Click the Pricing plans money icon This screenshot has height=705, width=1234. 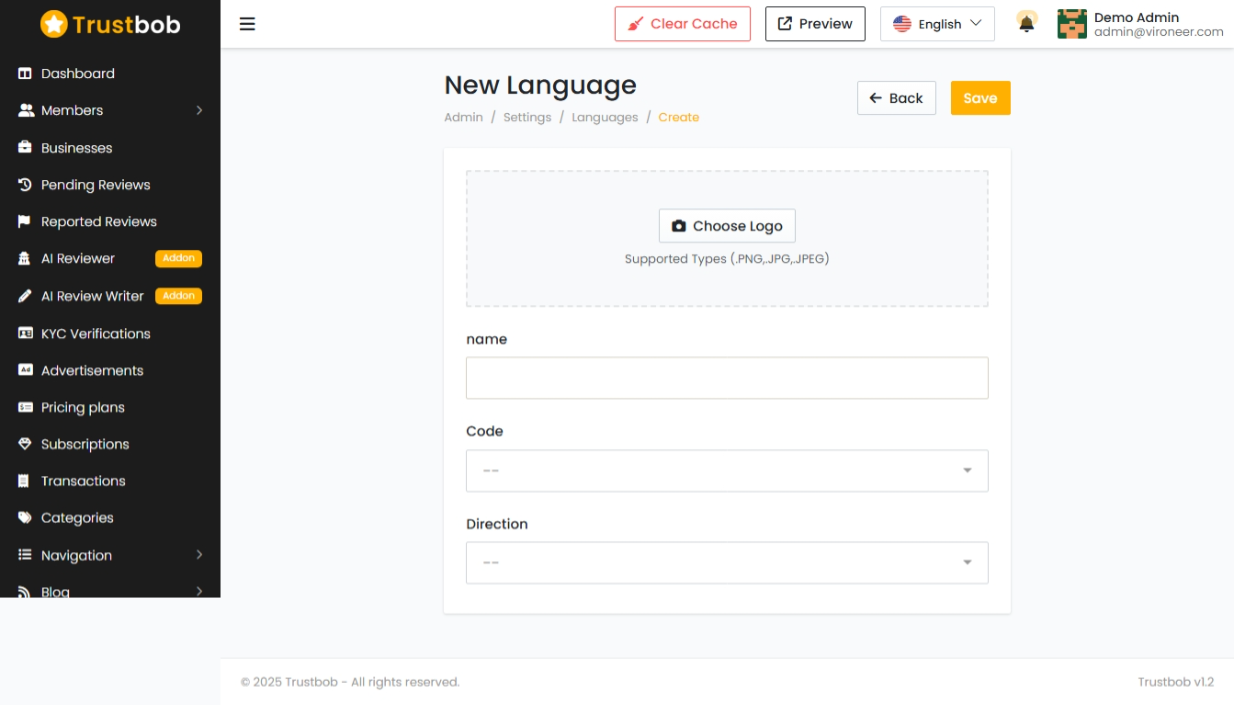coord(25,407)
